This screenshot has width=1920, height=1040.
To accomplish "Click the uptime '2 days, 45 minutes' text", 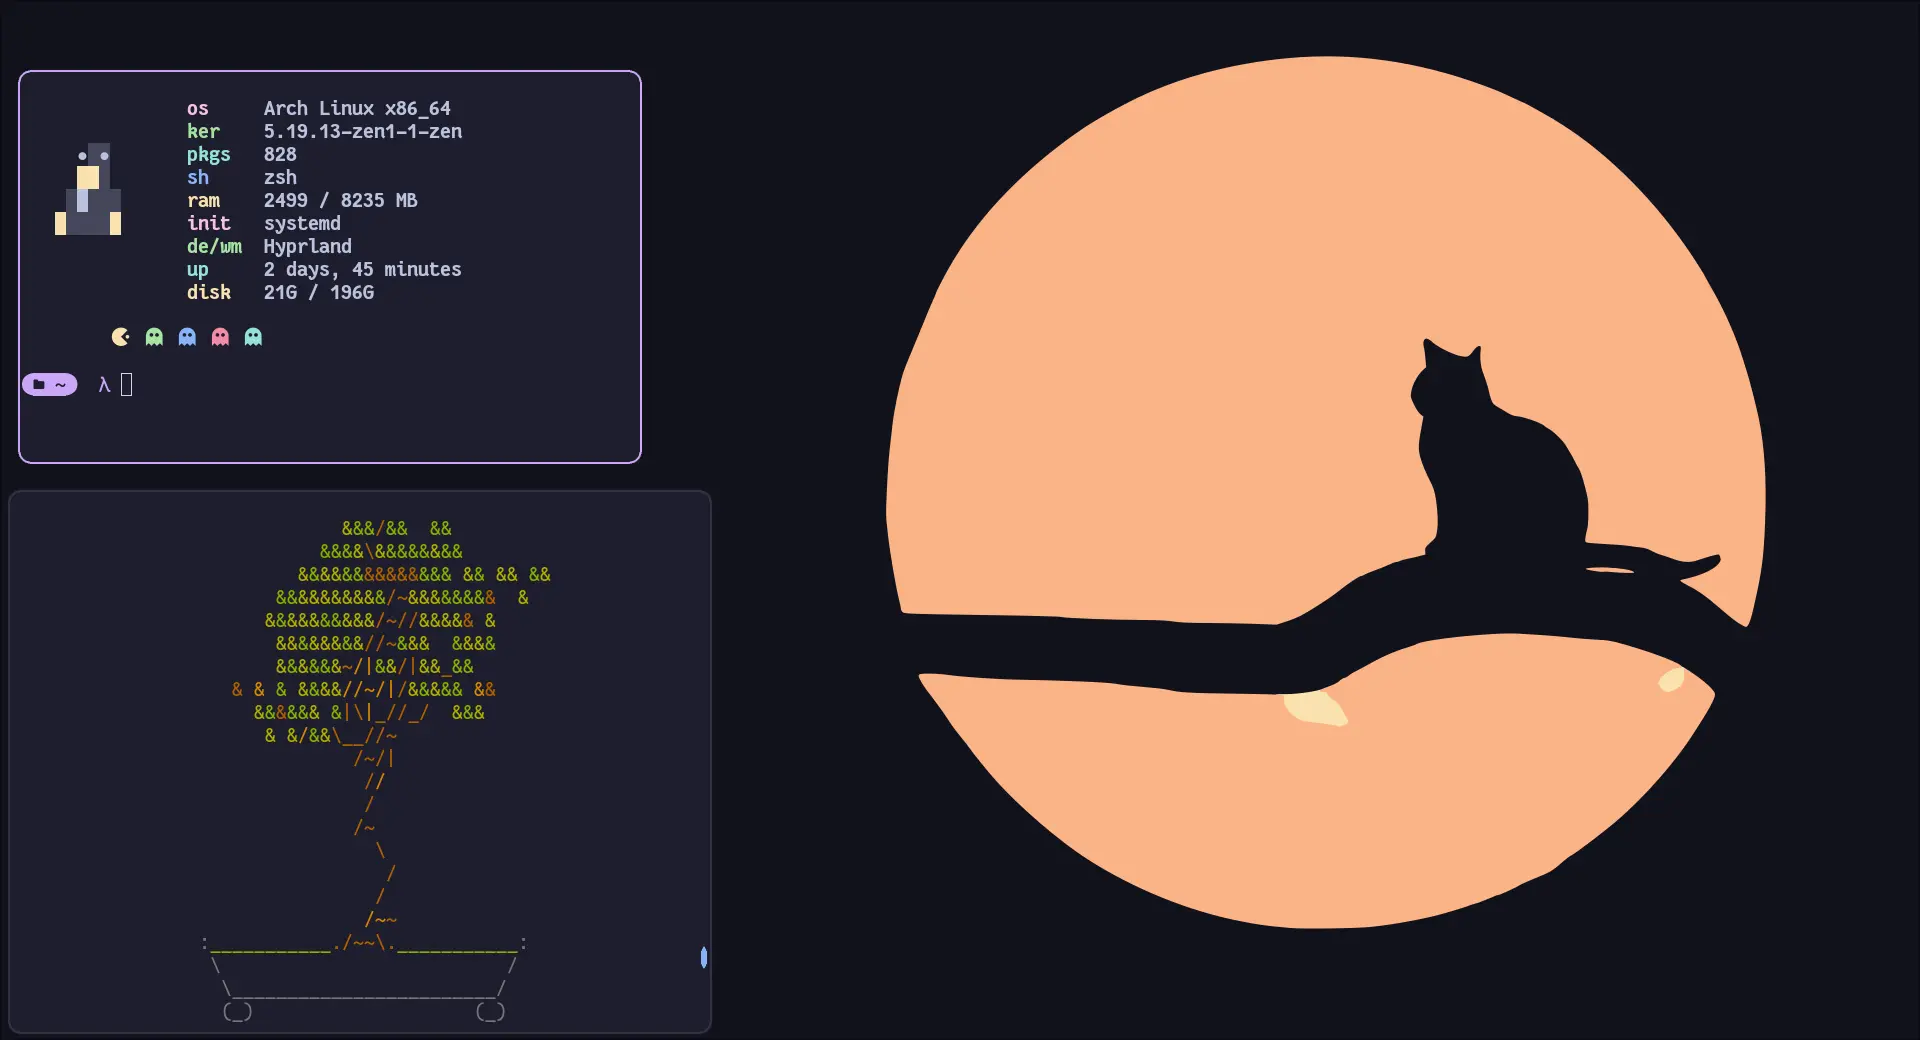I will pyautogui.click(x=362, y=269).
